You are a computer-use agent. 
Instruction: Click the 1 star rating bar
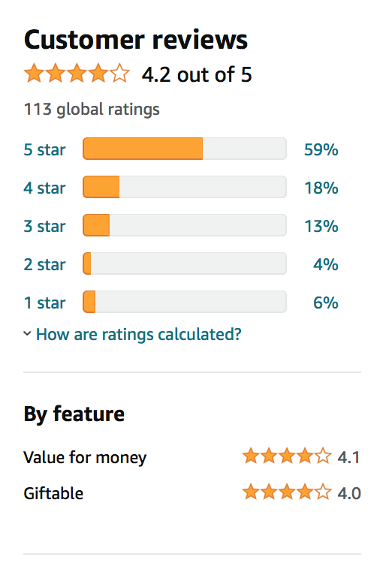point(185,302)
